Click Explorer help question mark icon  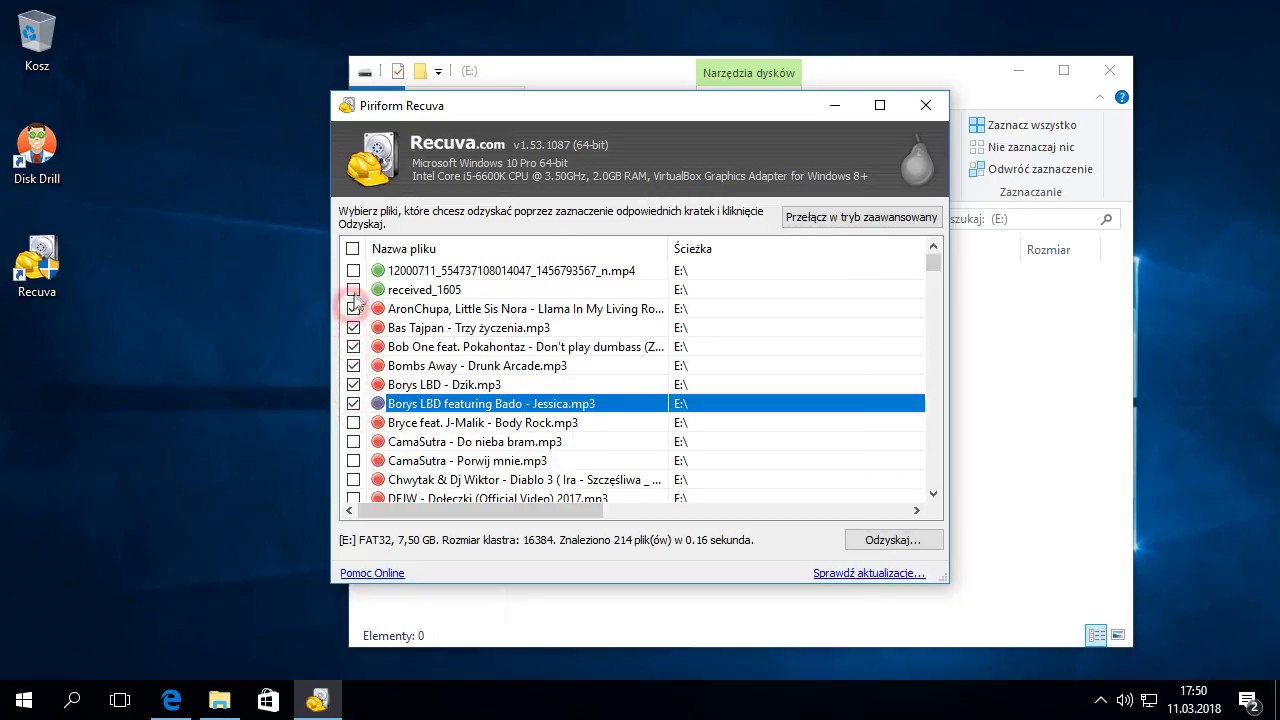pos(1122,98)
